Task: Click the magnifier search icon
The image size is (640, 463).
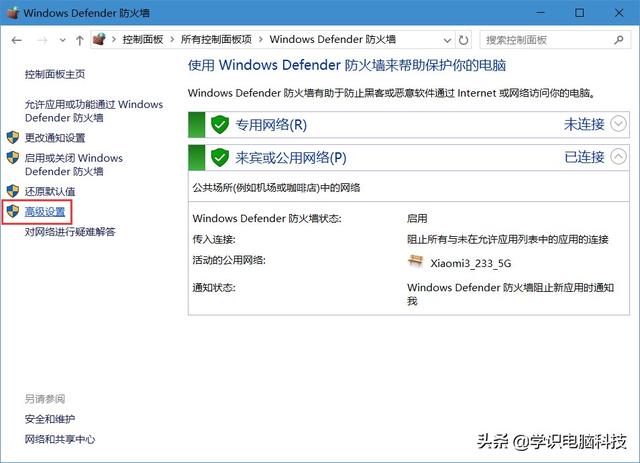Action: pyautogui.click(x=619, y=40)
